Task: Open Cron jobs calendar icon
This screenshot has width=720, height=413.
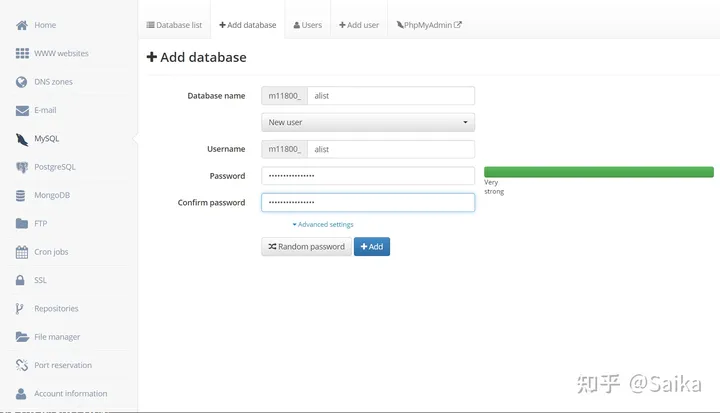Action: point(22,252)
